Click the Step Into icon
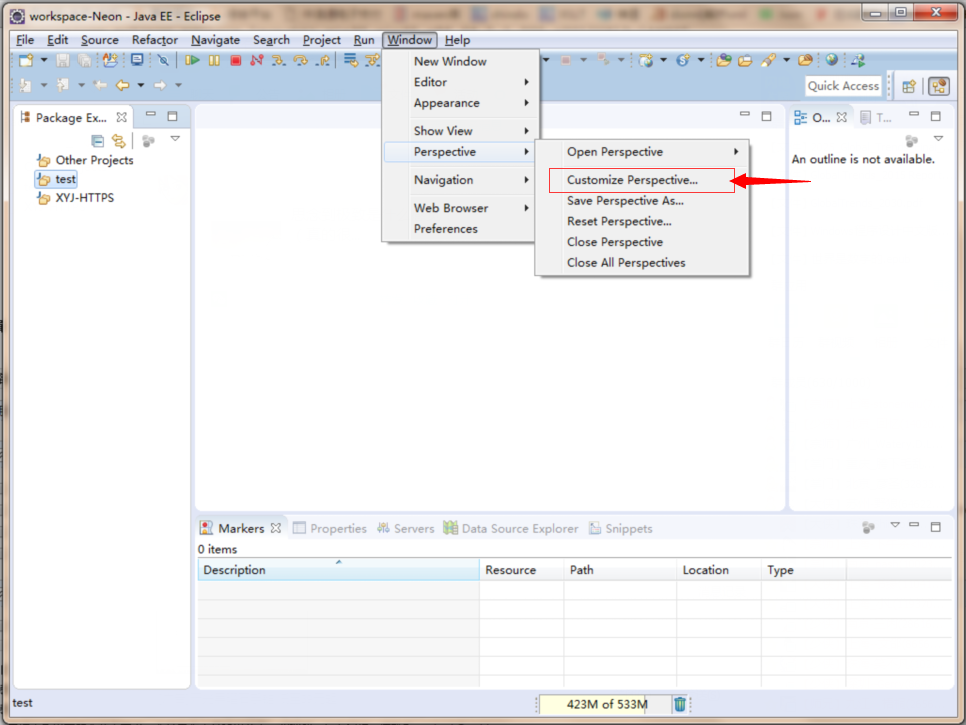 pos(278,60)
